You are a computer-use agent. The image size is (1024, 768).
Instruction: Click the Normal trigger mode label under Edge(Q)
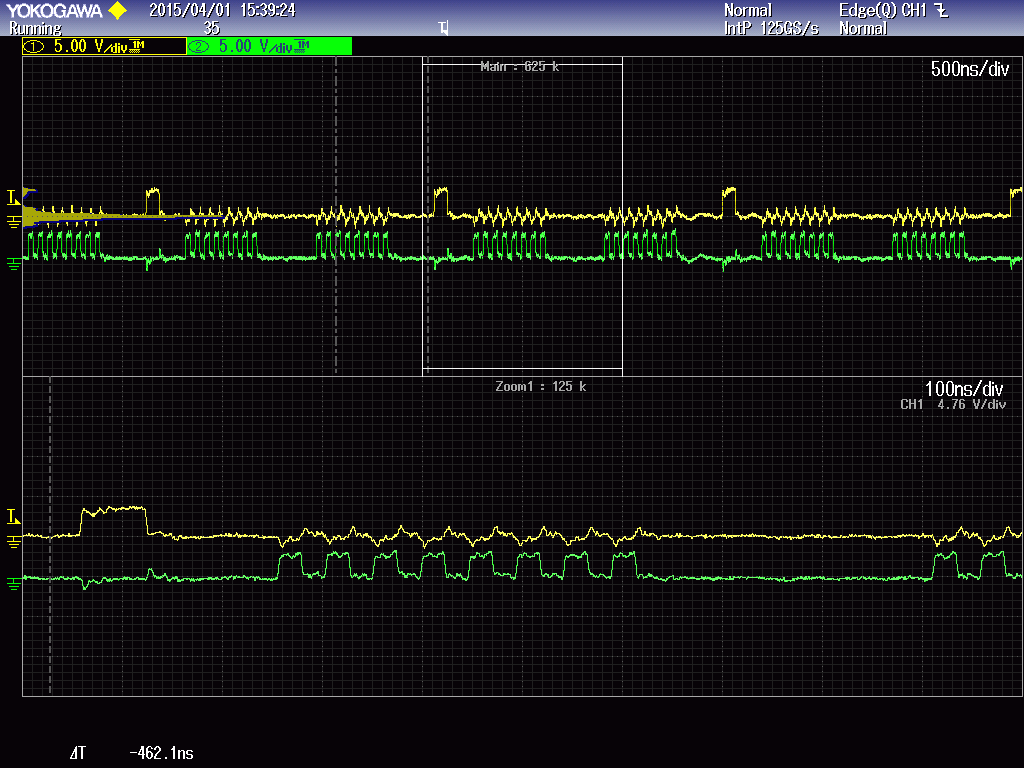tap(863, 29)
